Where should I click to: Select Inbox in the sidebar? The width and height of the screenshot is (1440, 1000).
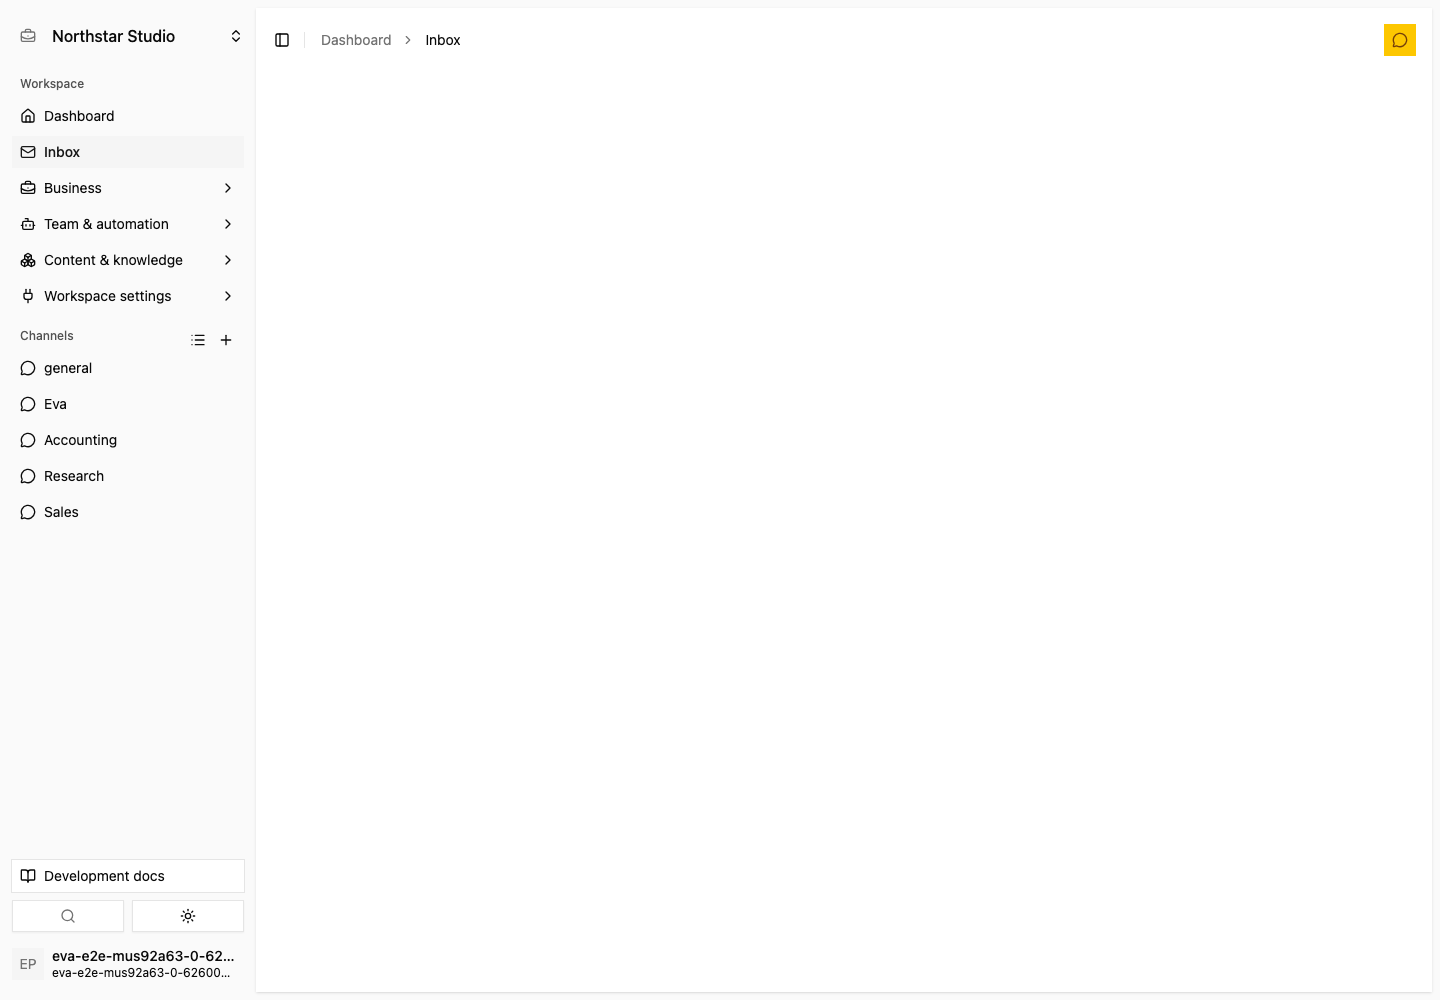128,152
